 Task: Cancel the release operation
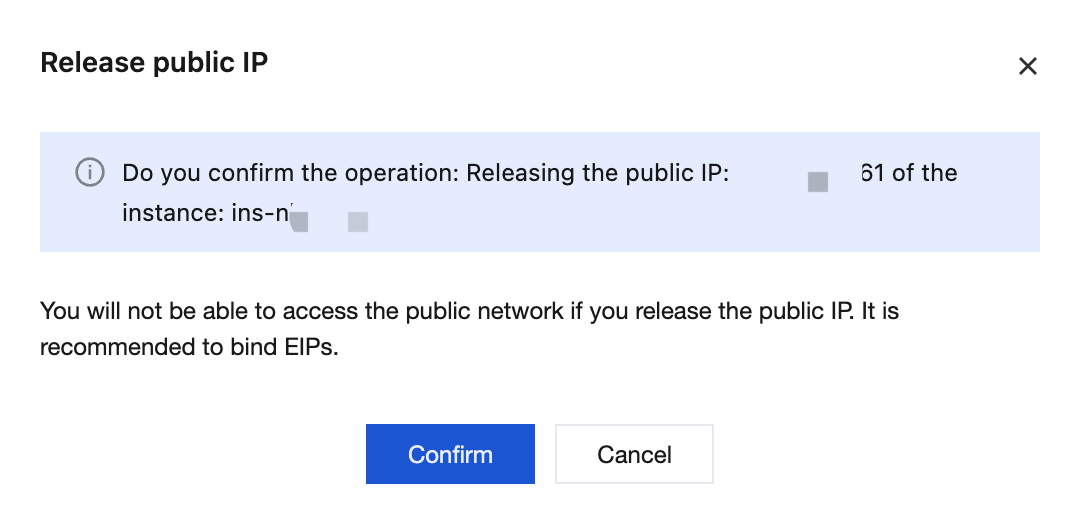click(x=634, y=453)
